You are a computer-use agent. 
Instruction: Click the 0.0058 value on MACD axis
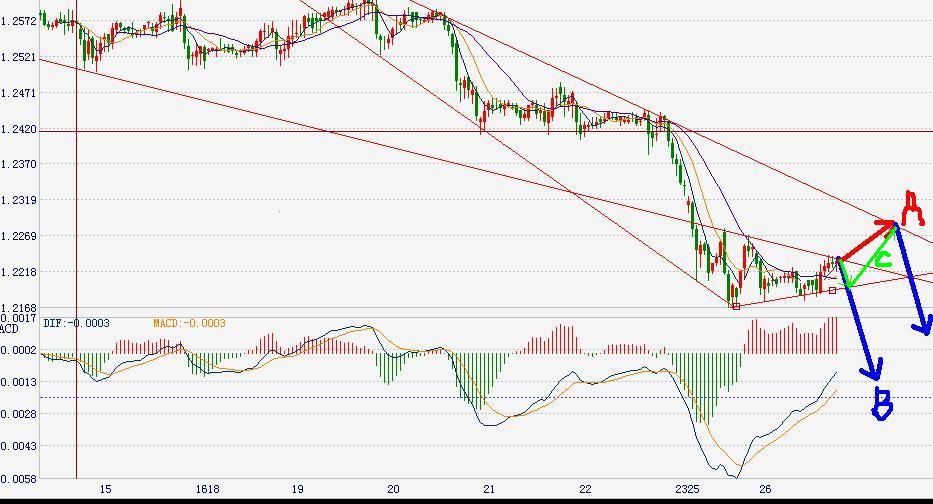(18, 478)
